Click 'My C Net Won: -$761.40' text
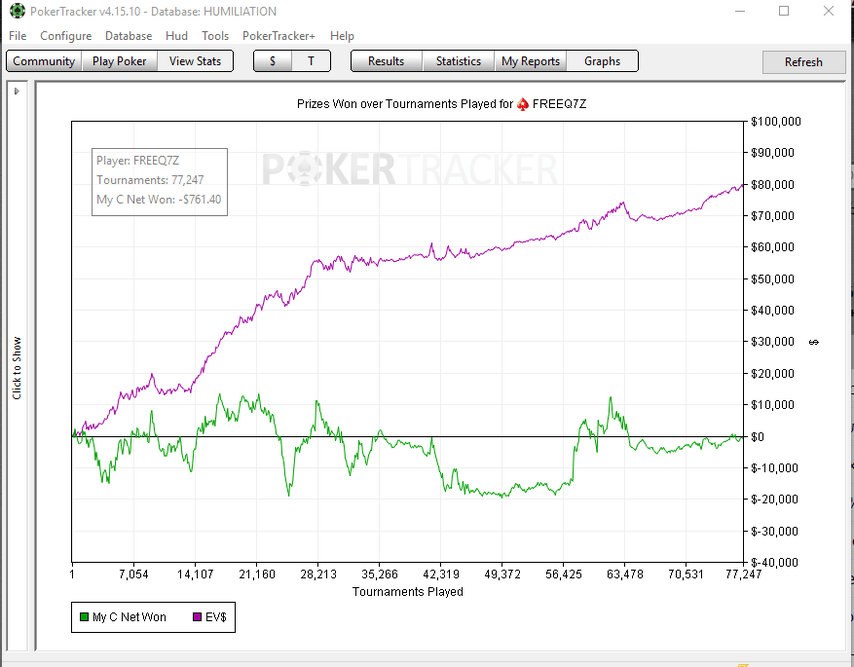This screenshot has width=854, height=667. pos(159,199)
